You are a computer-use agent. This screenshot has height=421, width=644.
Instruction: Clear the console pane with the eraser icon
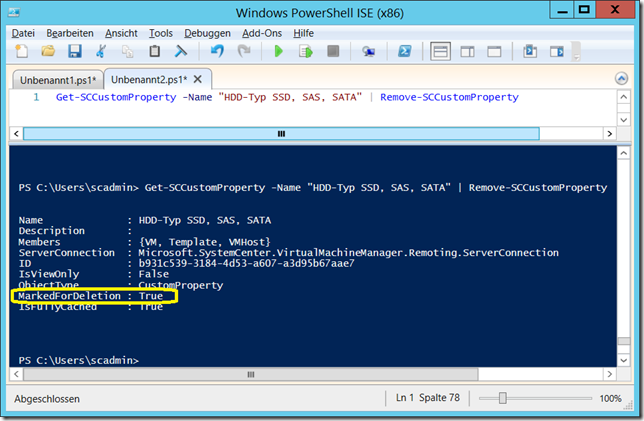pos(181,51)
